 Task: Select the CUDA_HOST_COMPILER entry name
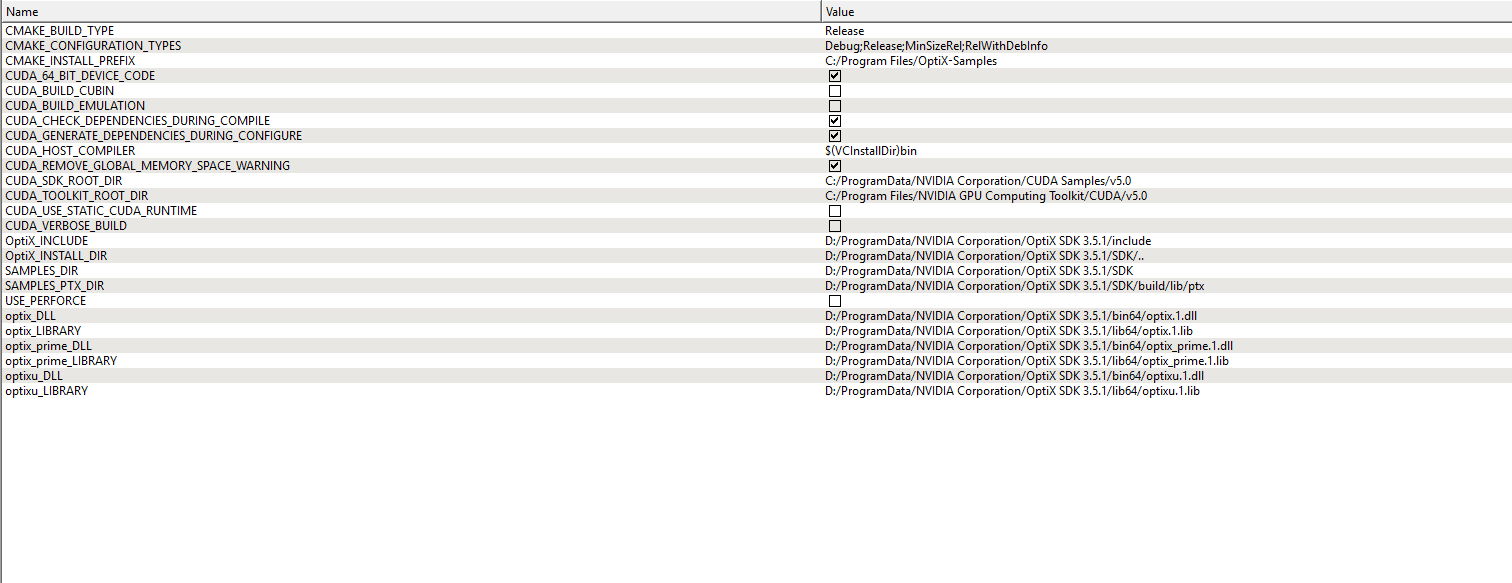[70, 151]
